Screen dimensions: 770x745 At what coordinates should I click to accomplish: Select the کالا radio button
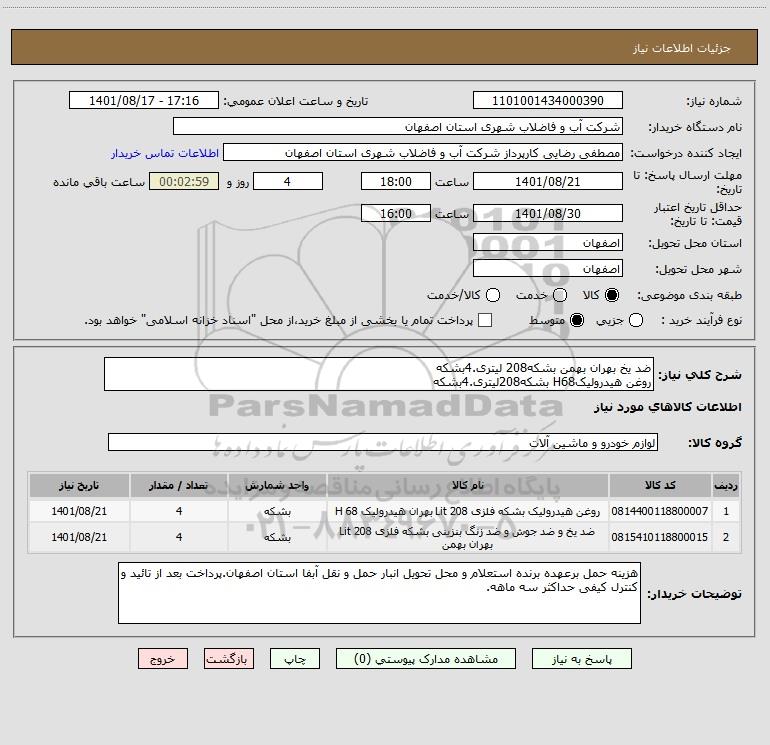point(612,295)
